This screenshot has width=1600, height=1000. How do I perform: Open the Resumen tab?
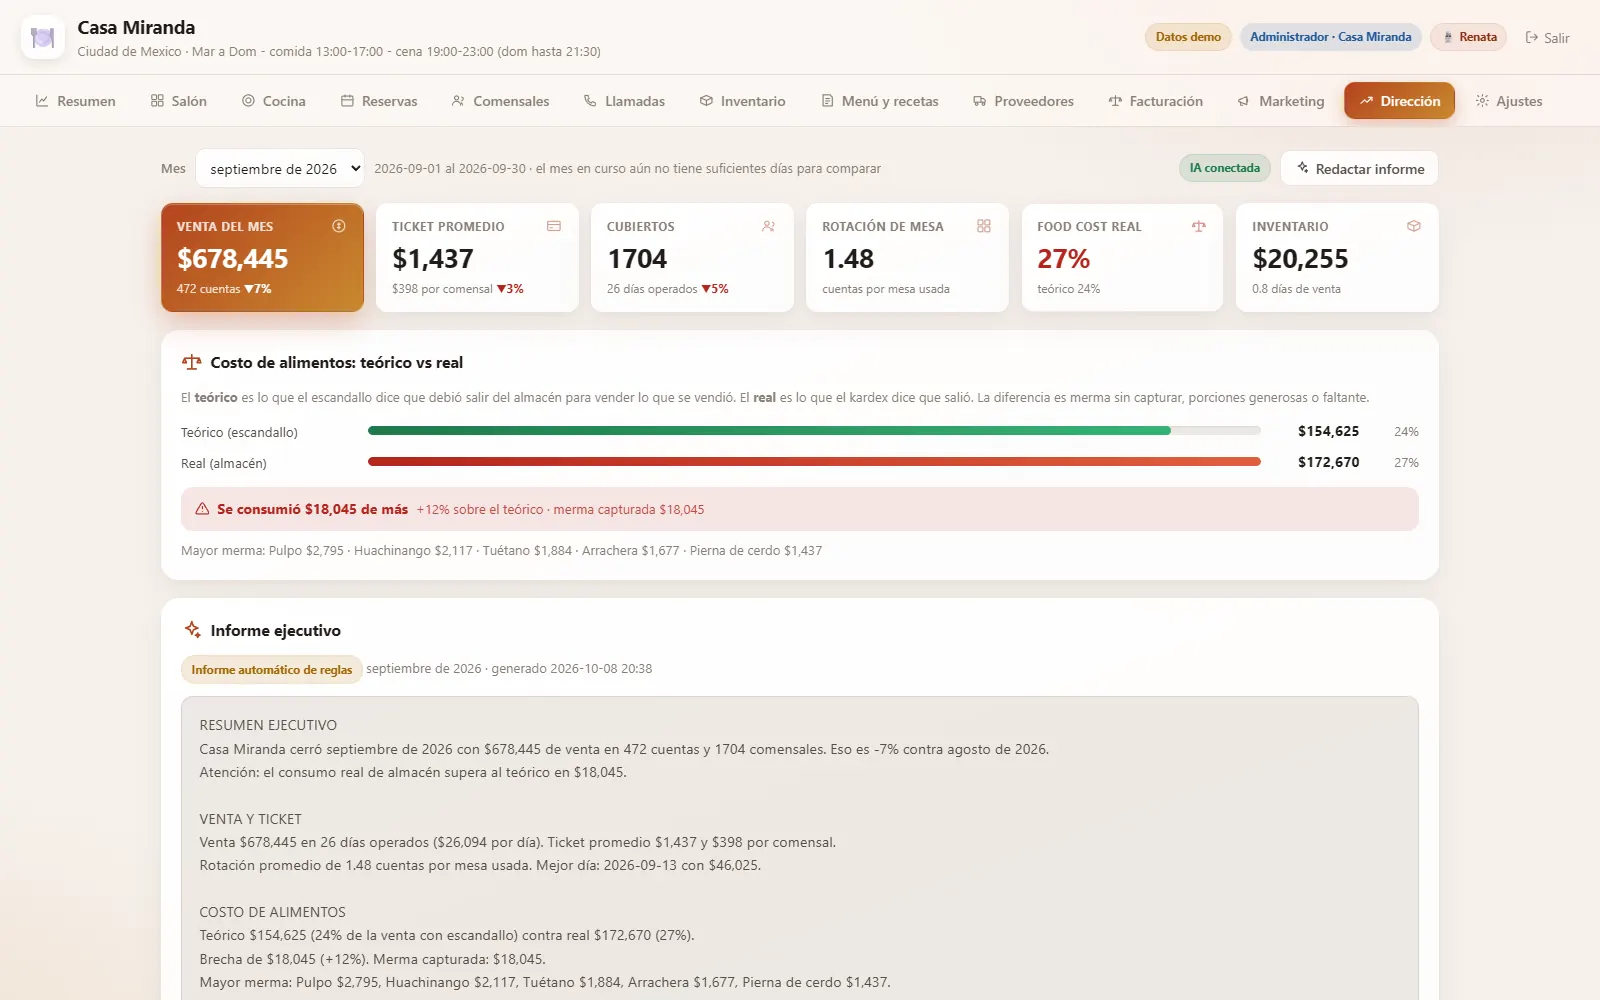coord(76,101)
